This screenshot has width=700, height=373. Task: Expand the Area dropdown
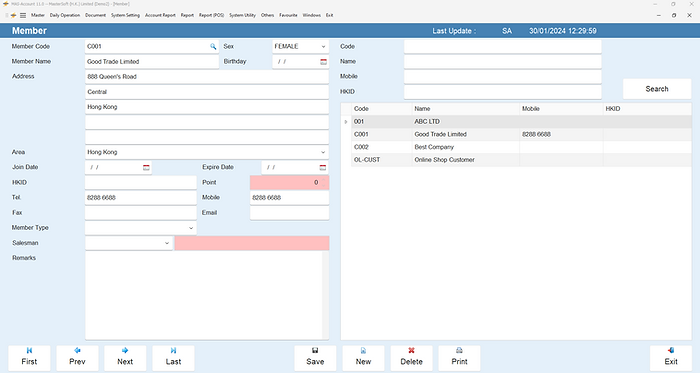pos(323,152)
